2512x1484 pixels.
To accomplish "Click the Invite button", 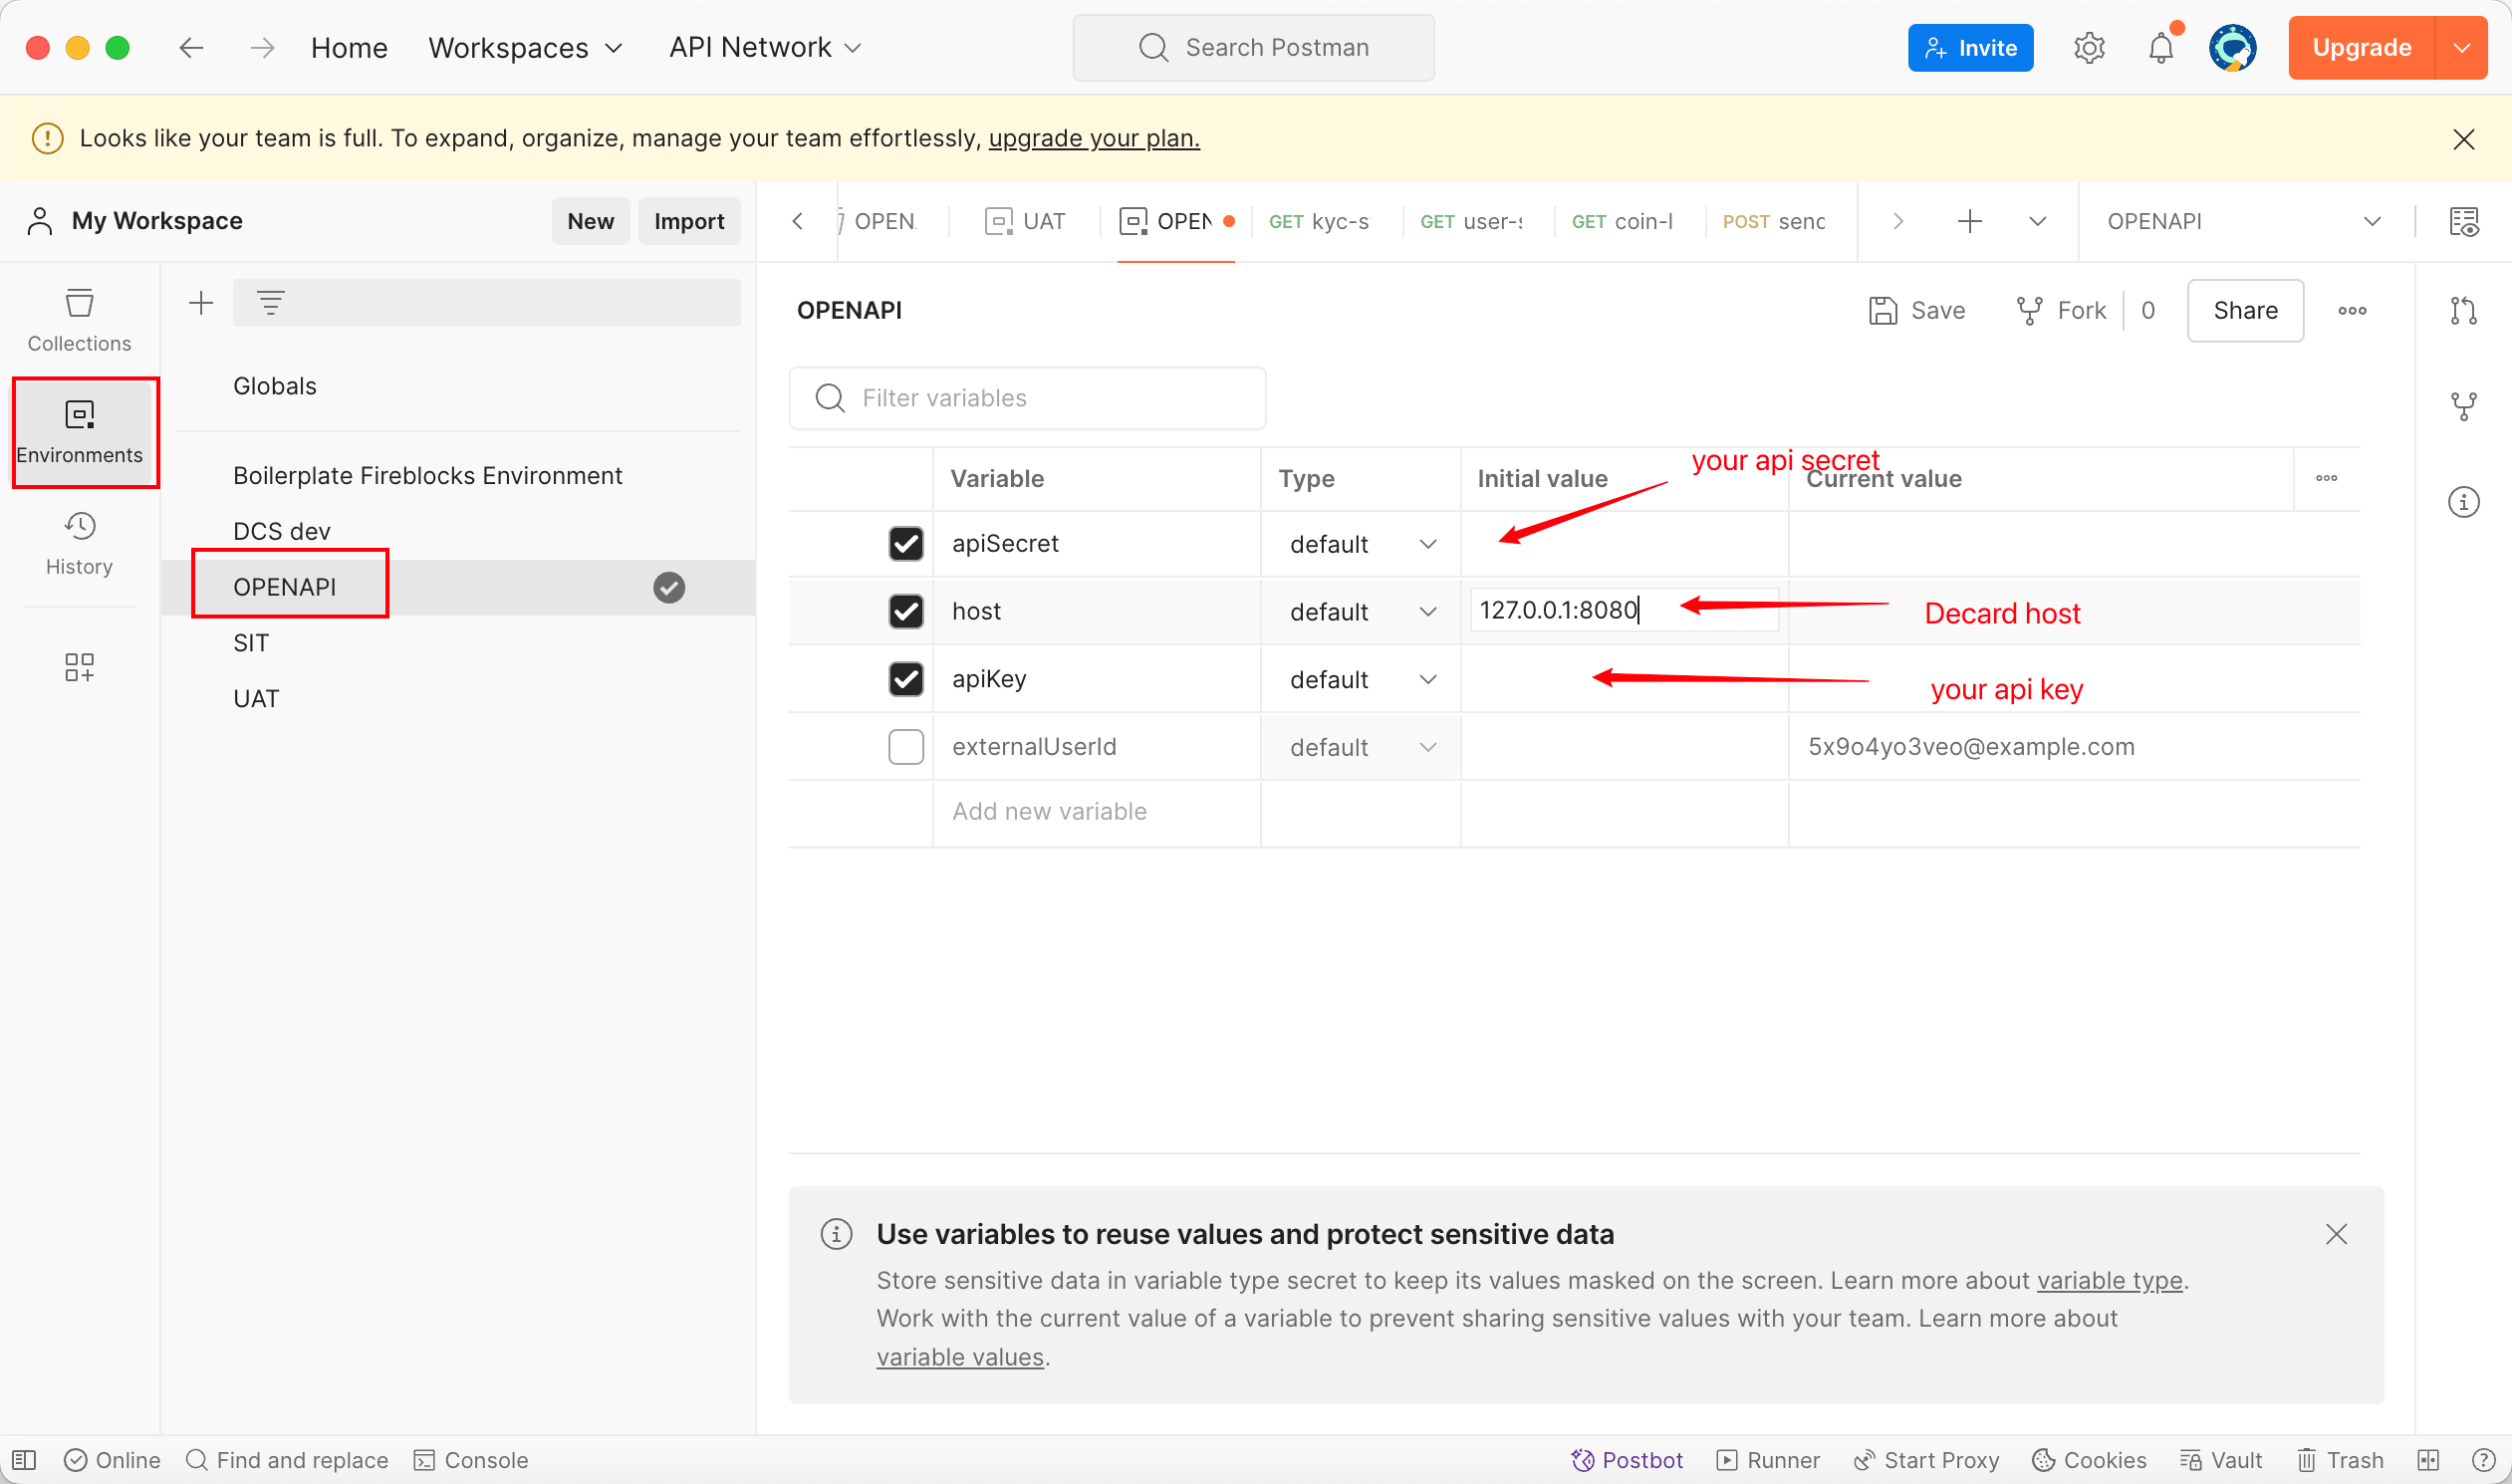I will point(1970,47).
